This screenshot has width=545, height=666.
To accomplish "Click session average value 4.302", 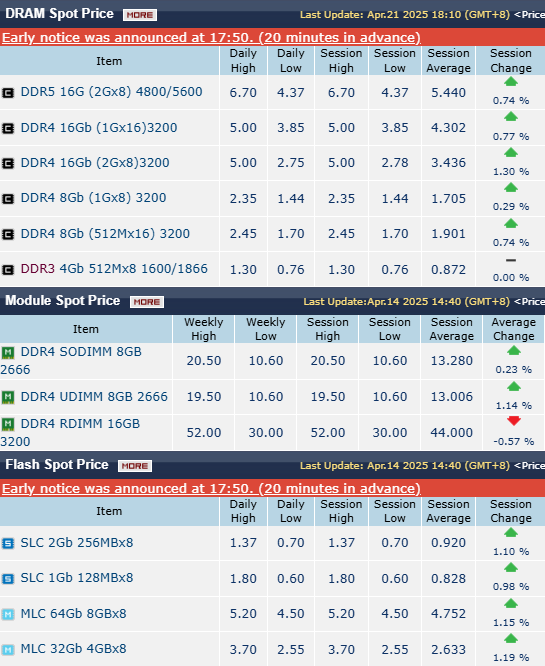I will coord(449,128).
